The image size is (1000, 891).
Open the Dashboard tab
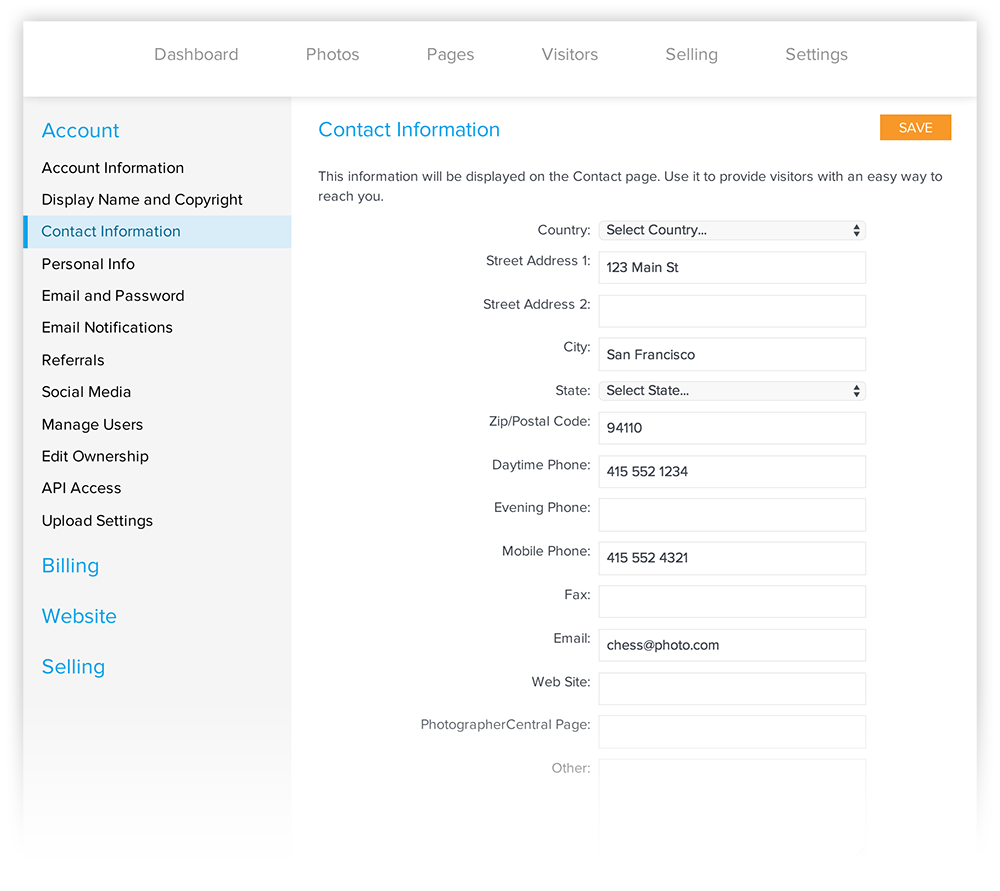coord(196,55)
